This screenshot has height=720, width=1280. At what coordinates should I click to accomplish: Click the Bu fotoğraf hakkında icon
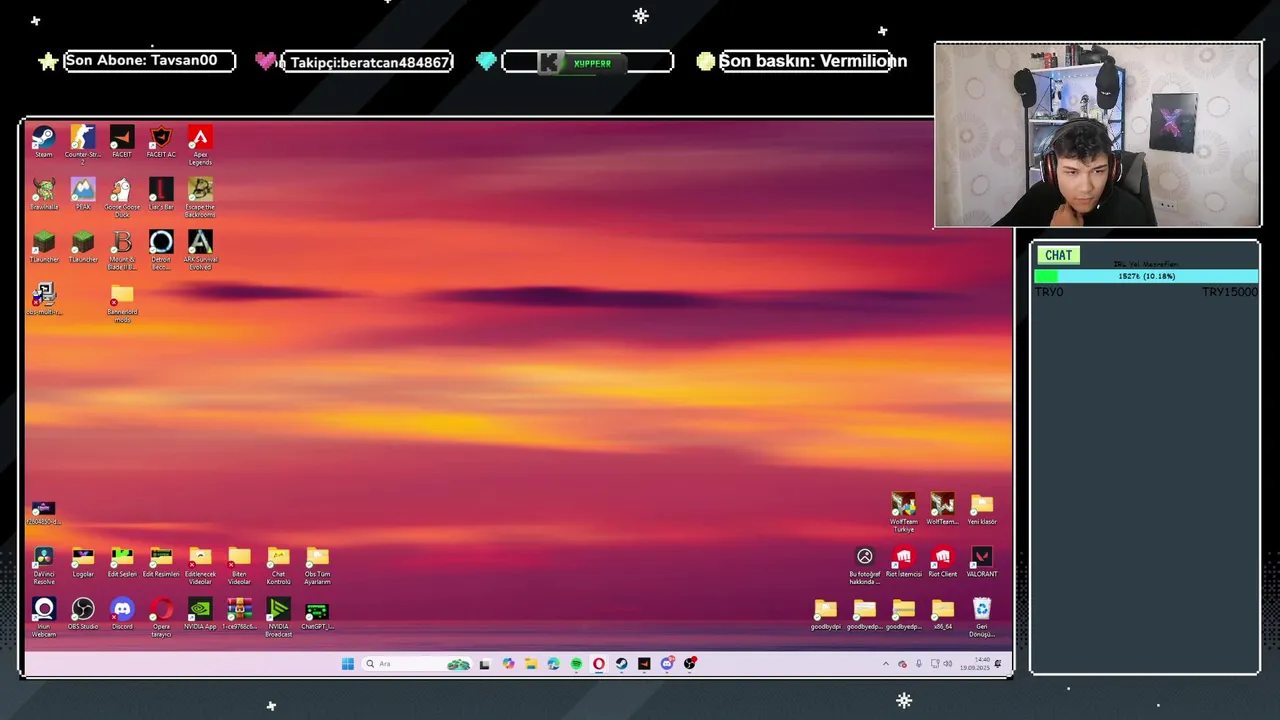pyautogui.click(x=865, y=564)
